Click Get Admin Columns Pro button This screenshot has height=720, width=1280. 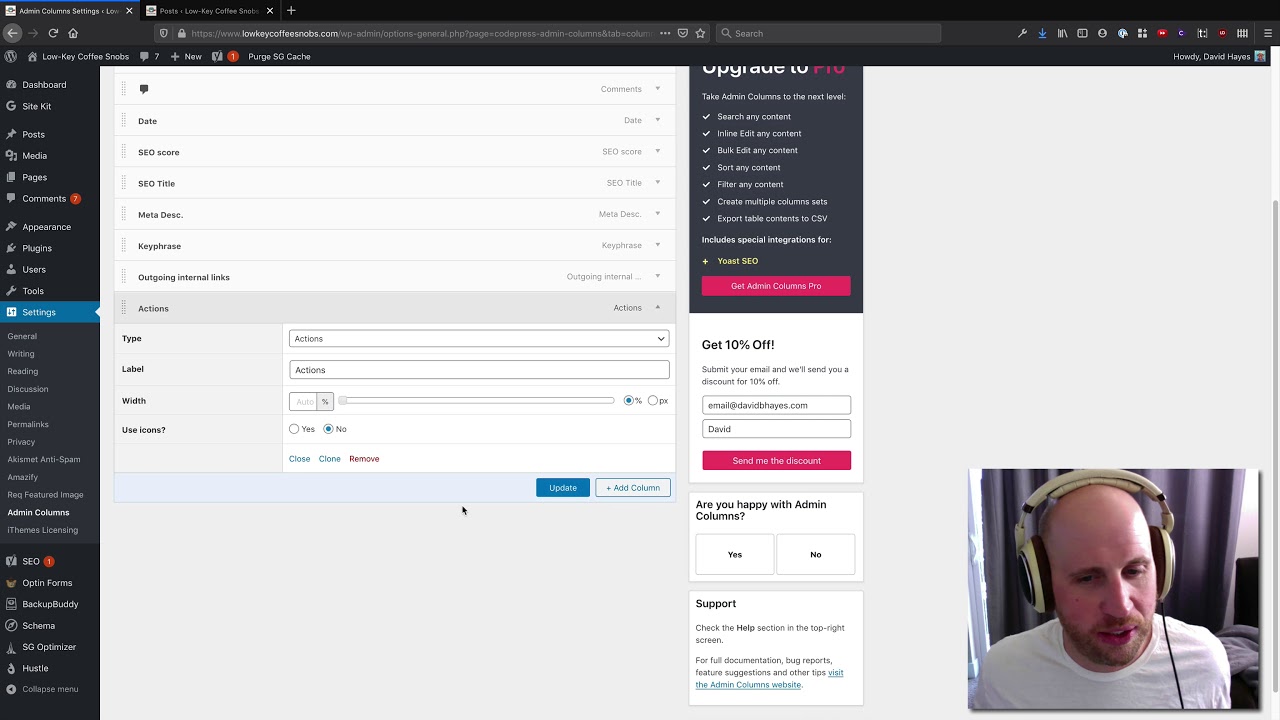click(x=776, y=286)
